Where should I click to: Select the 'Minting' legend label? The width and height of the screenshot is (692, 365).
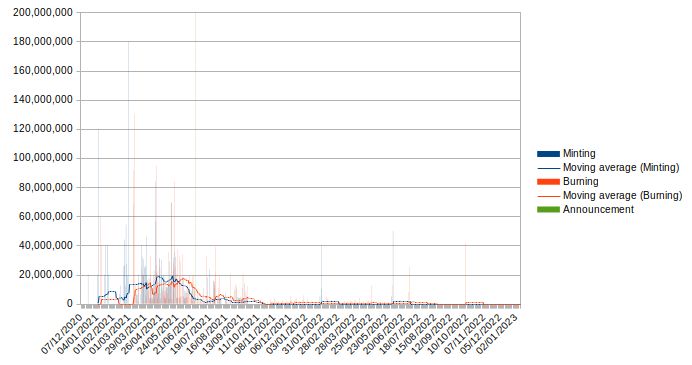(579, 154)
